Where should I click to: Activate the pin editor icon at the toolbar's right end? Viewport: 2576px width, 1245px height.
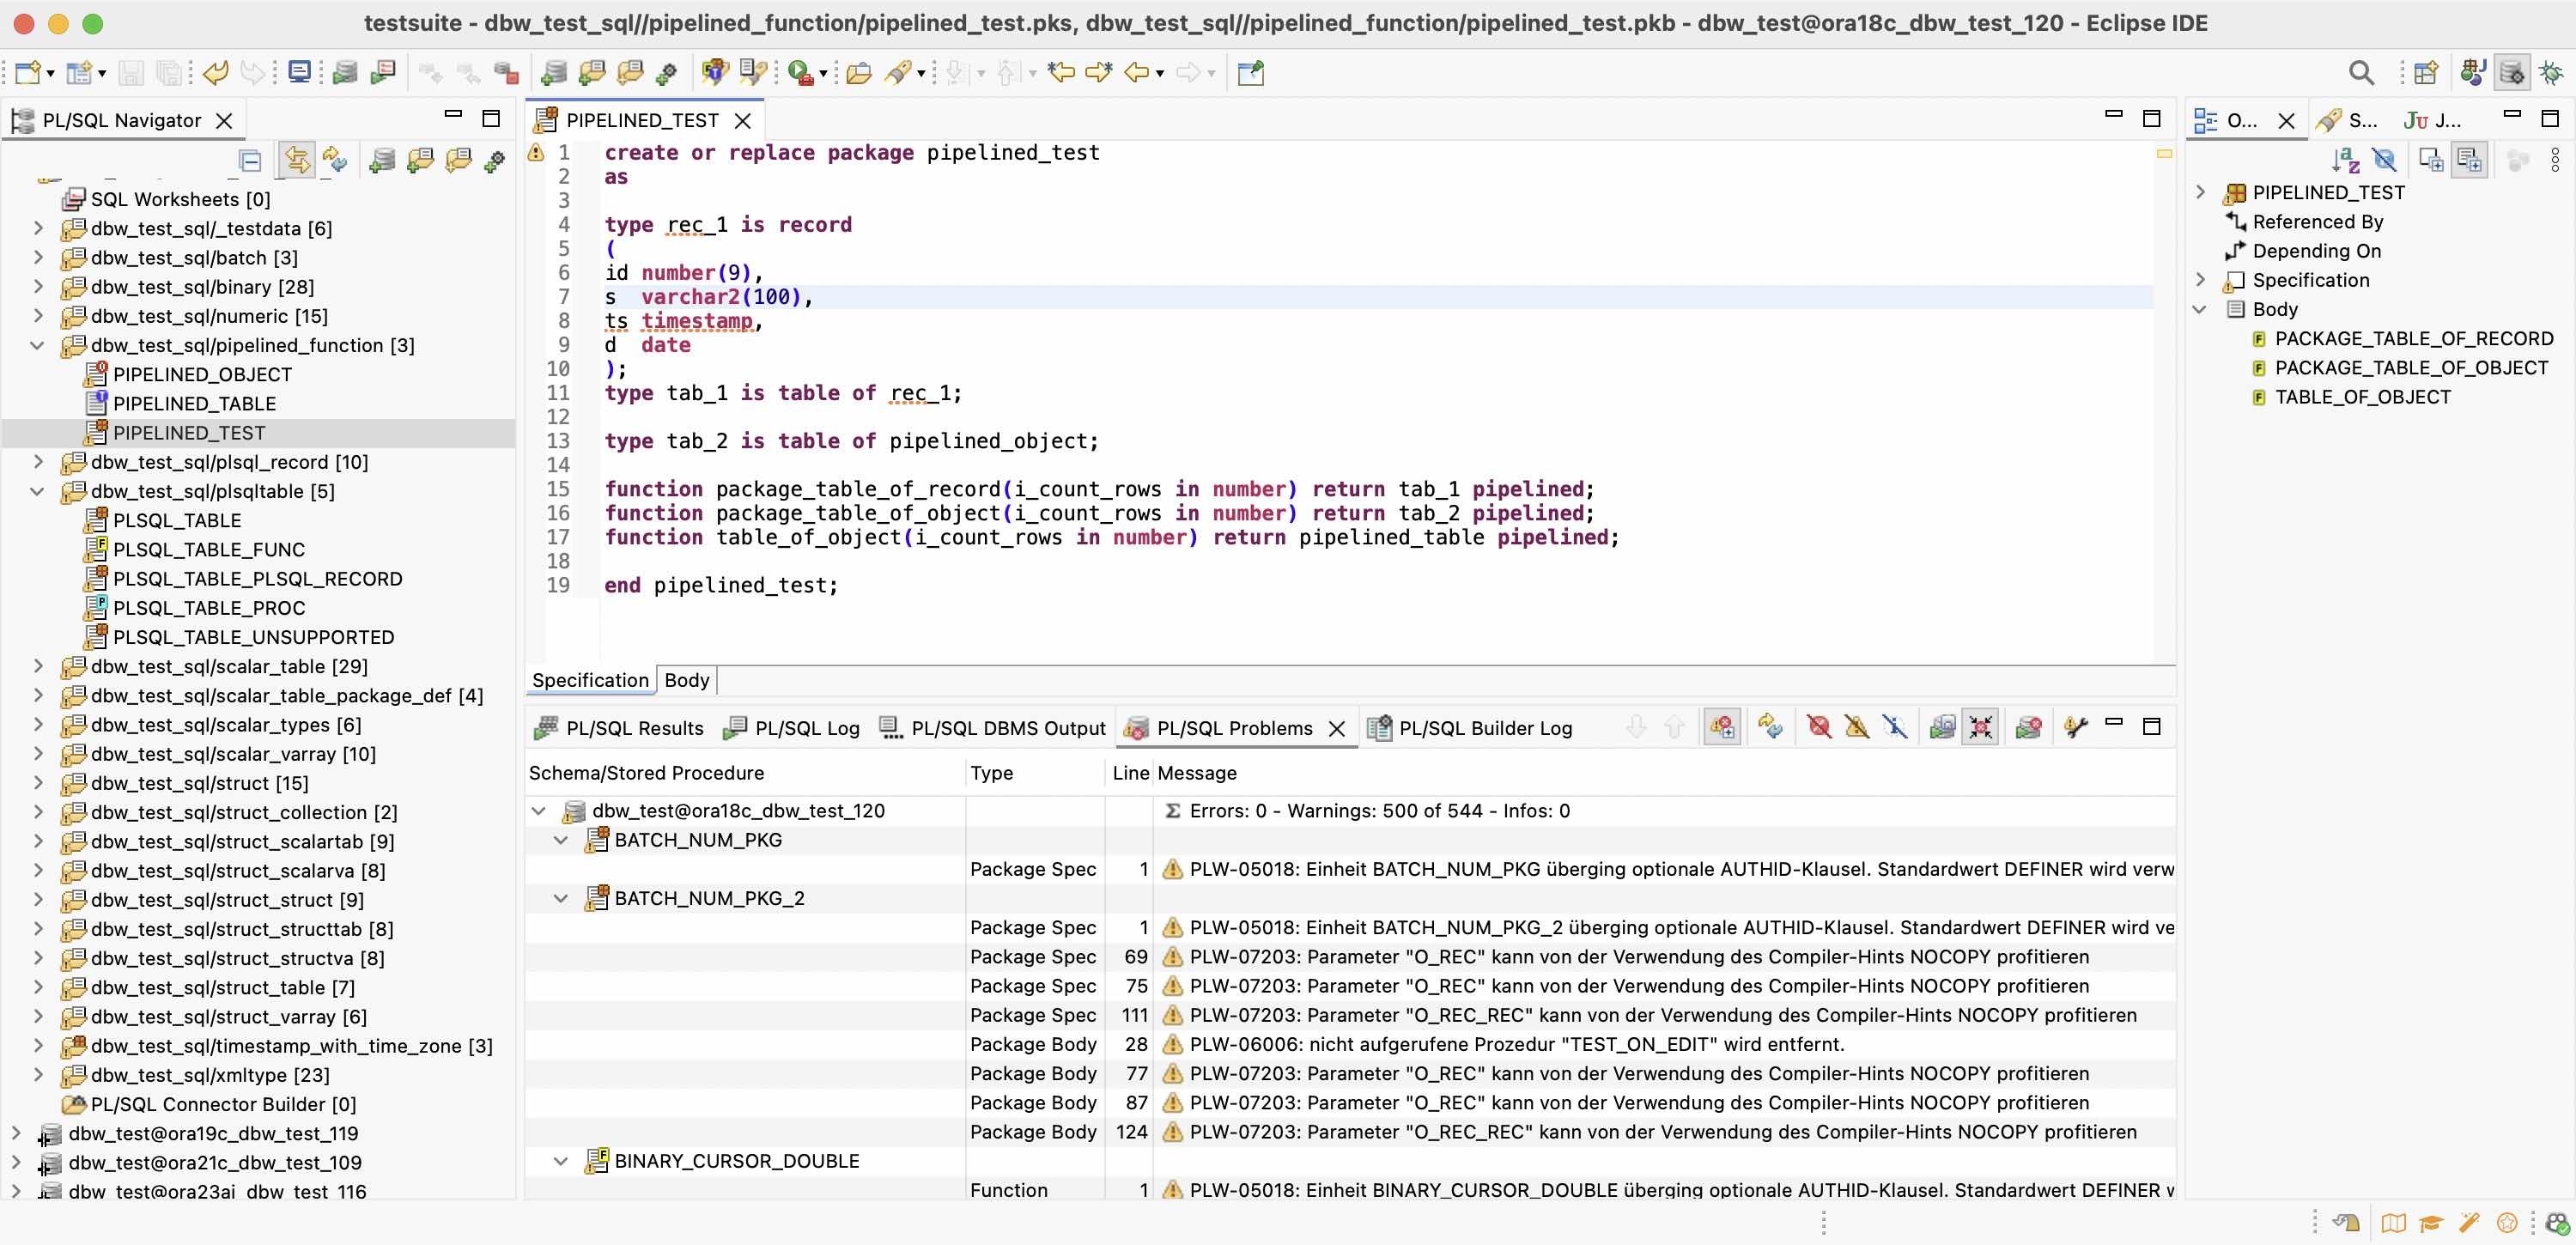1250,72
